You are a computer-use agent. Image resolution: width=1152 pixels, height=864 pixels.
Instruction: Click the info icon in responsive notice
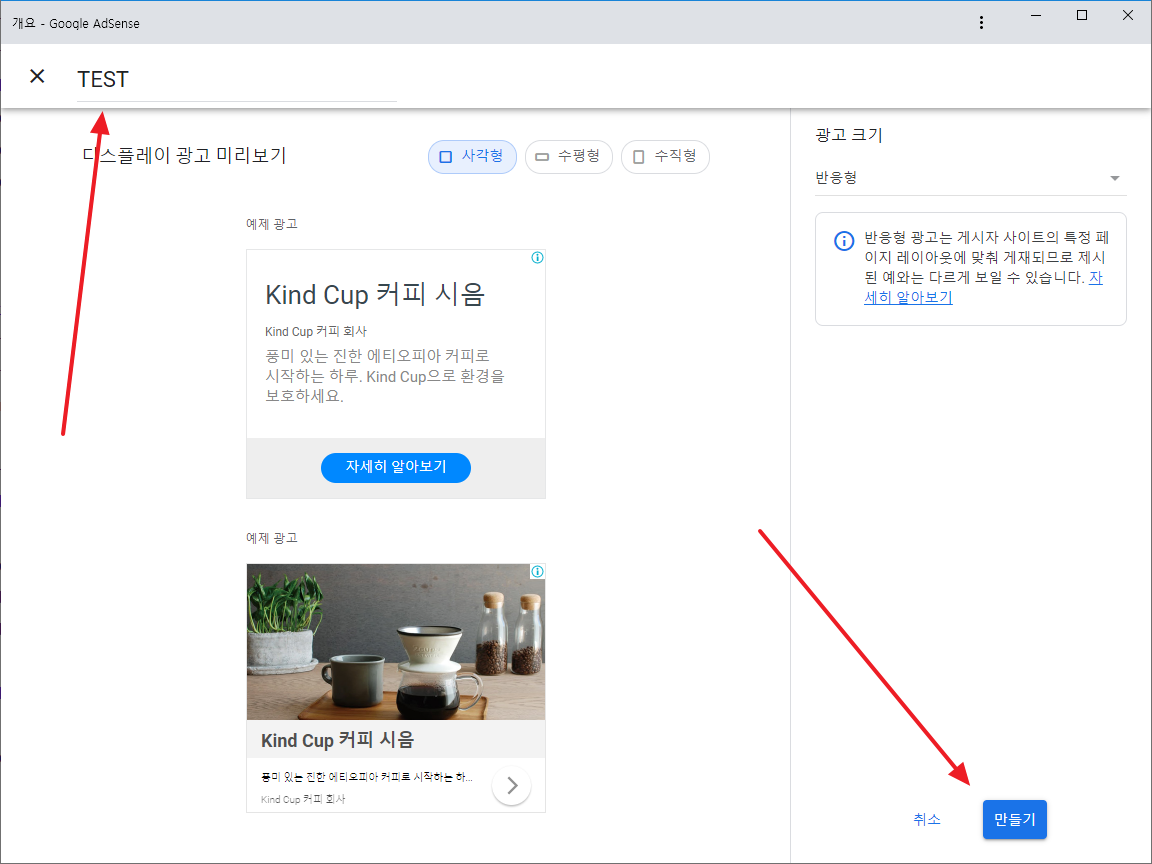pos(844,240)
